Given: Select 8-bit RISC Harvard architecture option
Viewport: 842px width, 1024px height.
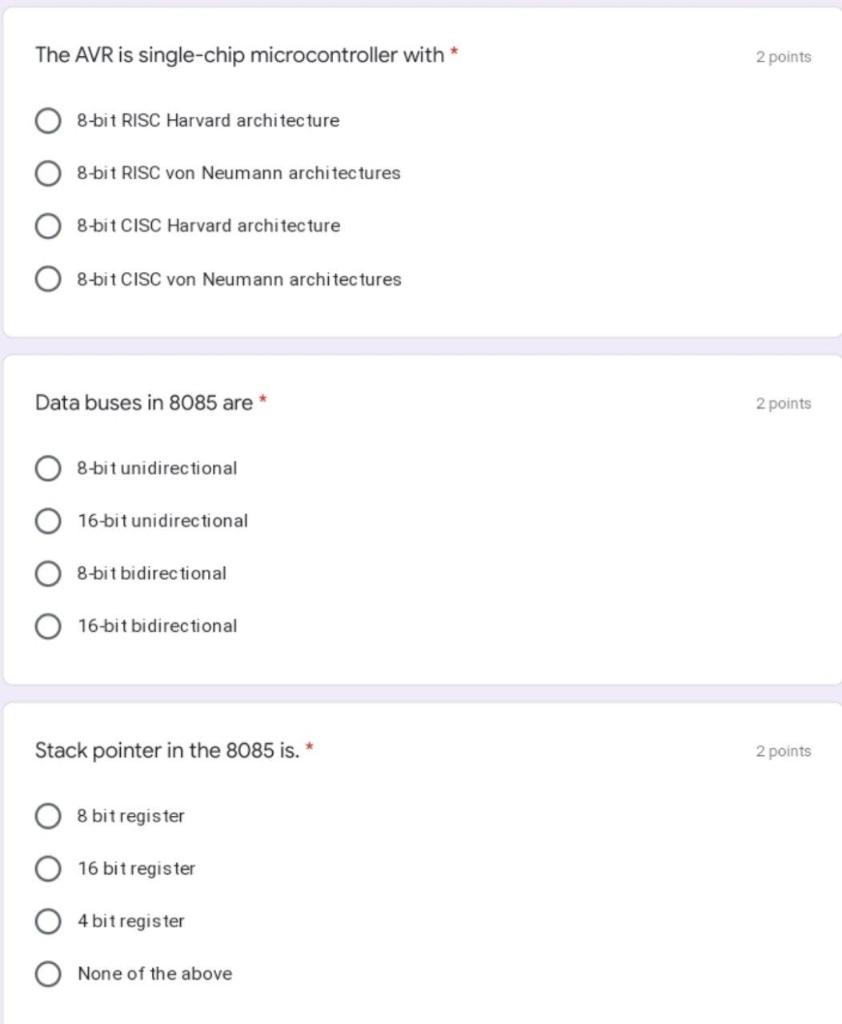Looking at the screenshot, I should pos(48,121).
